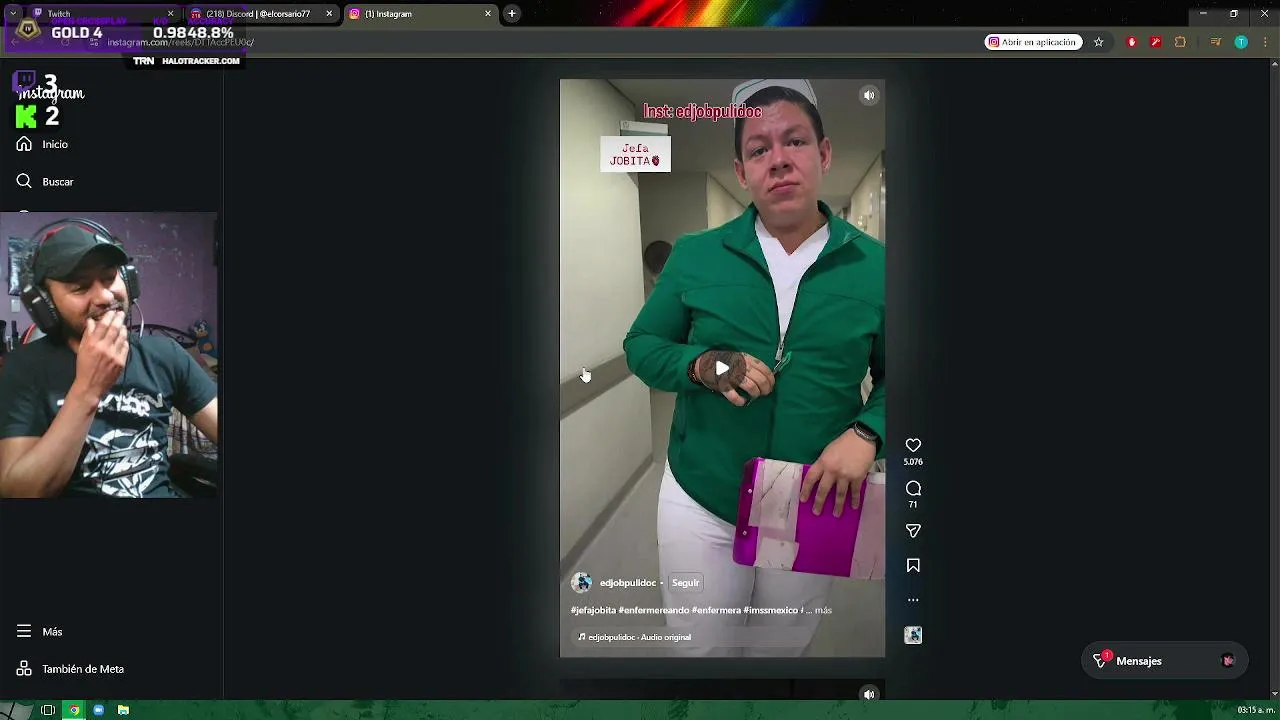Screen dimensions: 1280x720
Task: Follow edjobpulidoc with Seguir button
Action: (685, 583)
